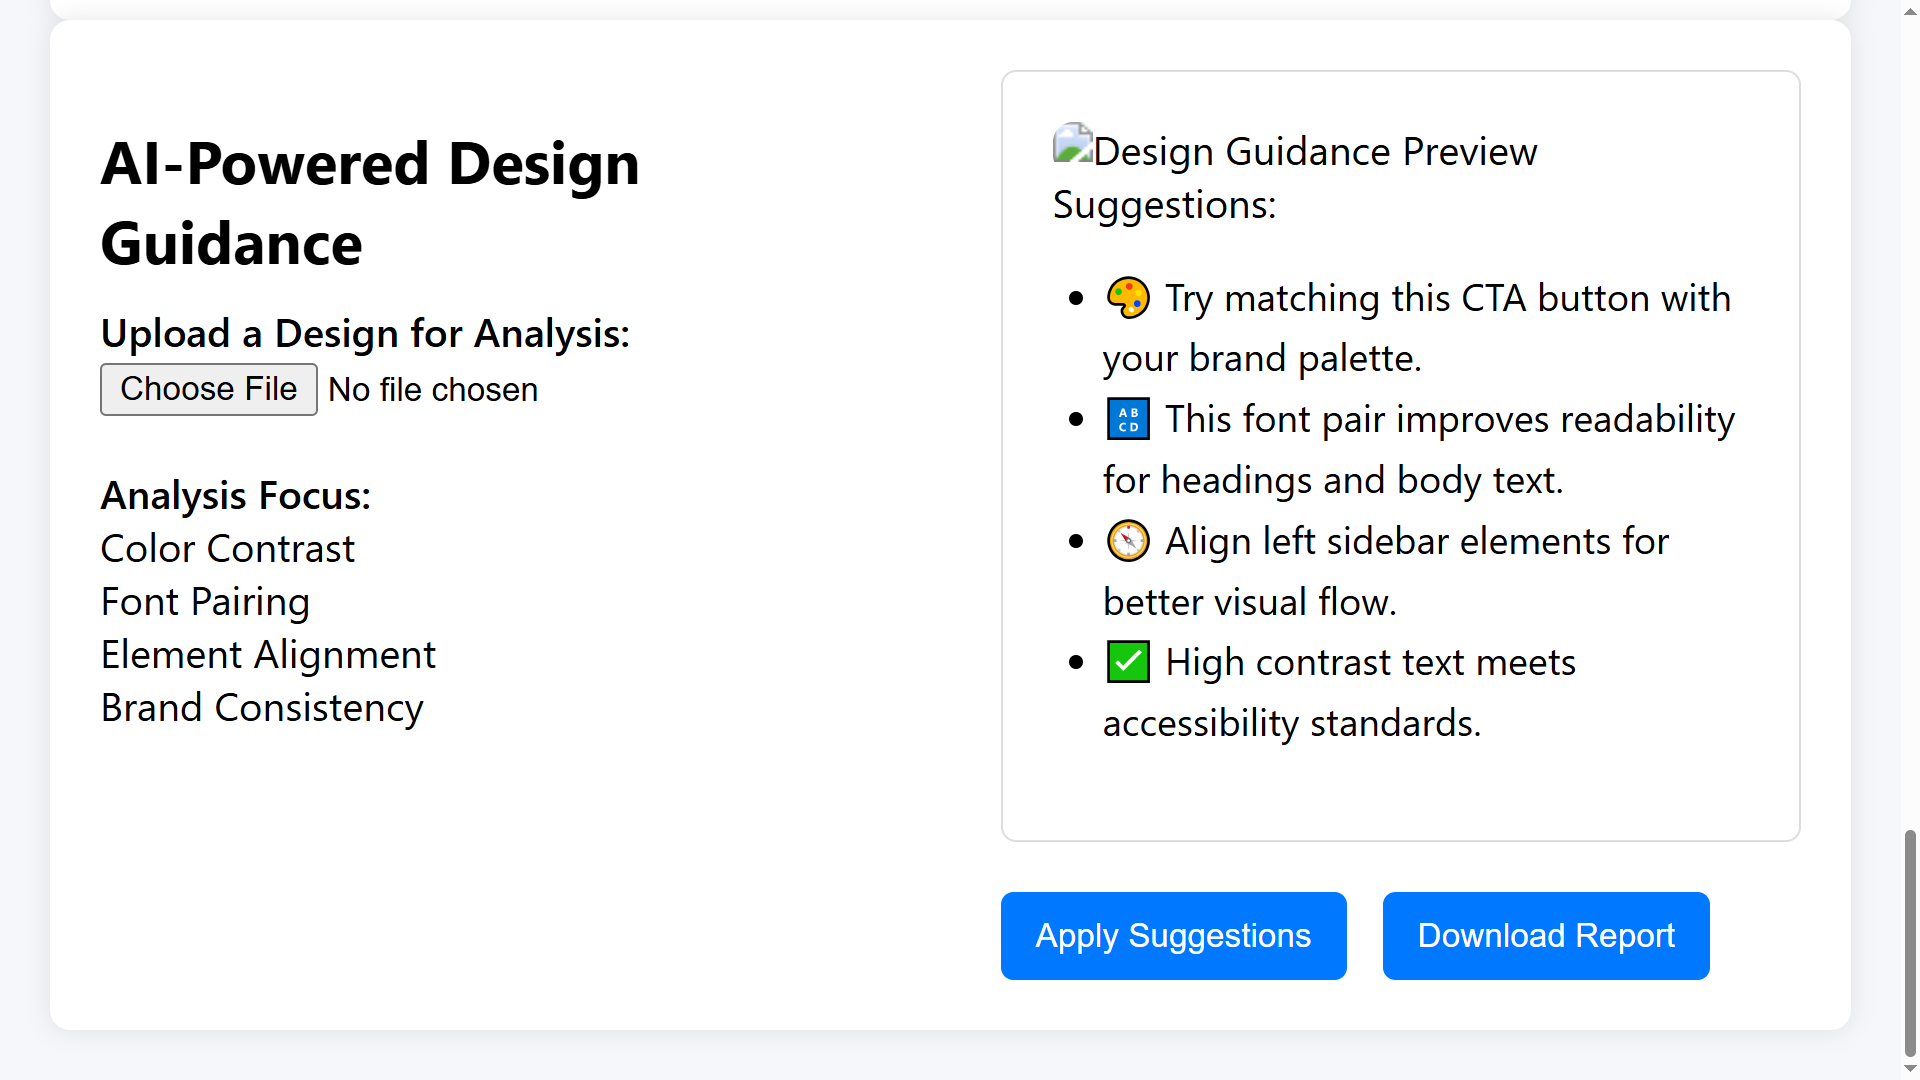Select the Brand Consistency focus item
The height and width of the screenshot is (1080, 1920).
click(x=262, y=708)
